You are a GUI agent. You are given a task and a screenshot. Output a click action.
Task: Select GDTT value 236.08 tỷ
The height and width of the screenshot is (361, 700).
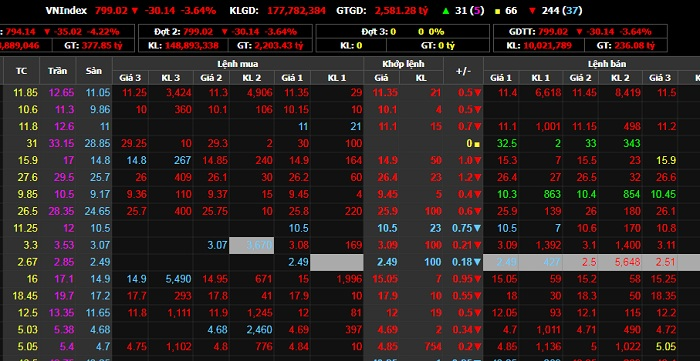[634, 46]
